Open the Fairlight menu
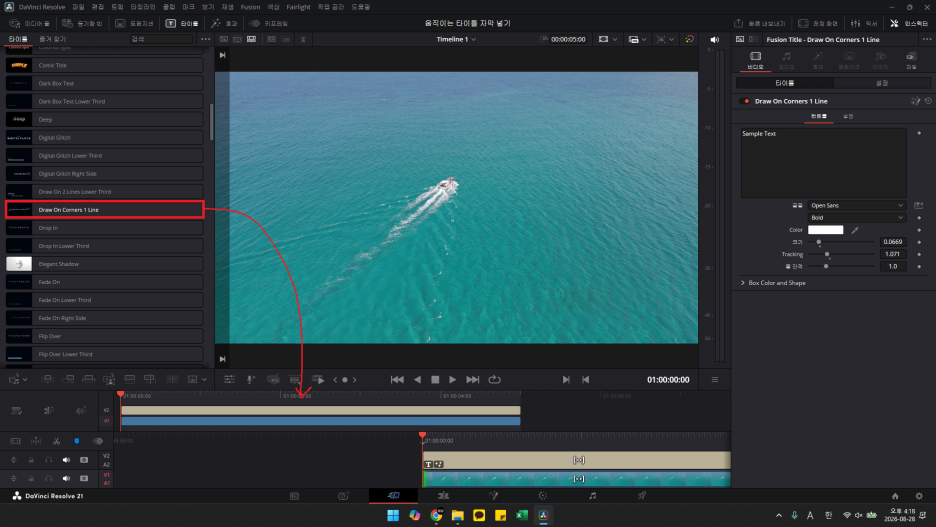This screenshot has width=936, height=527. click(298, 7)
